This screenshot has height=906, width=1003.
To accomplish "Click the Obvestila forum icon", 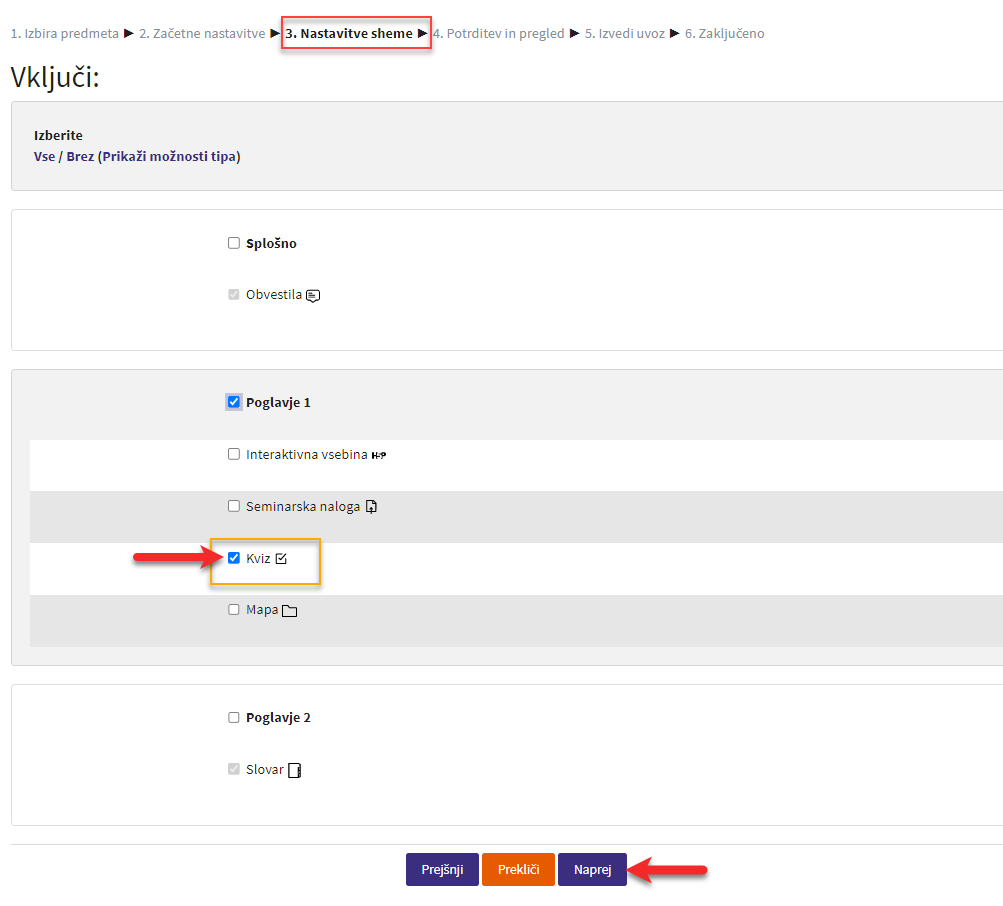I will tap(313, 296).
